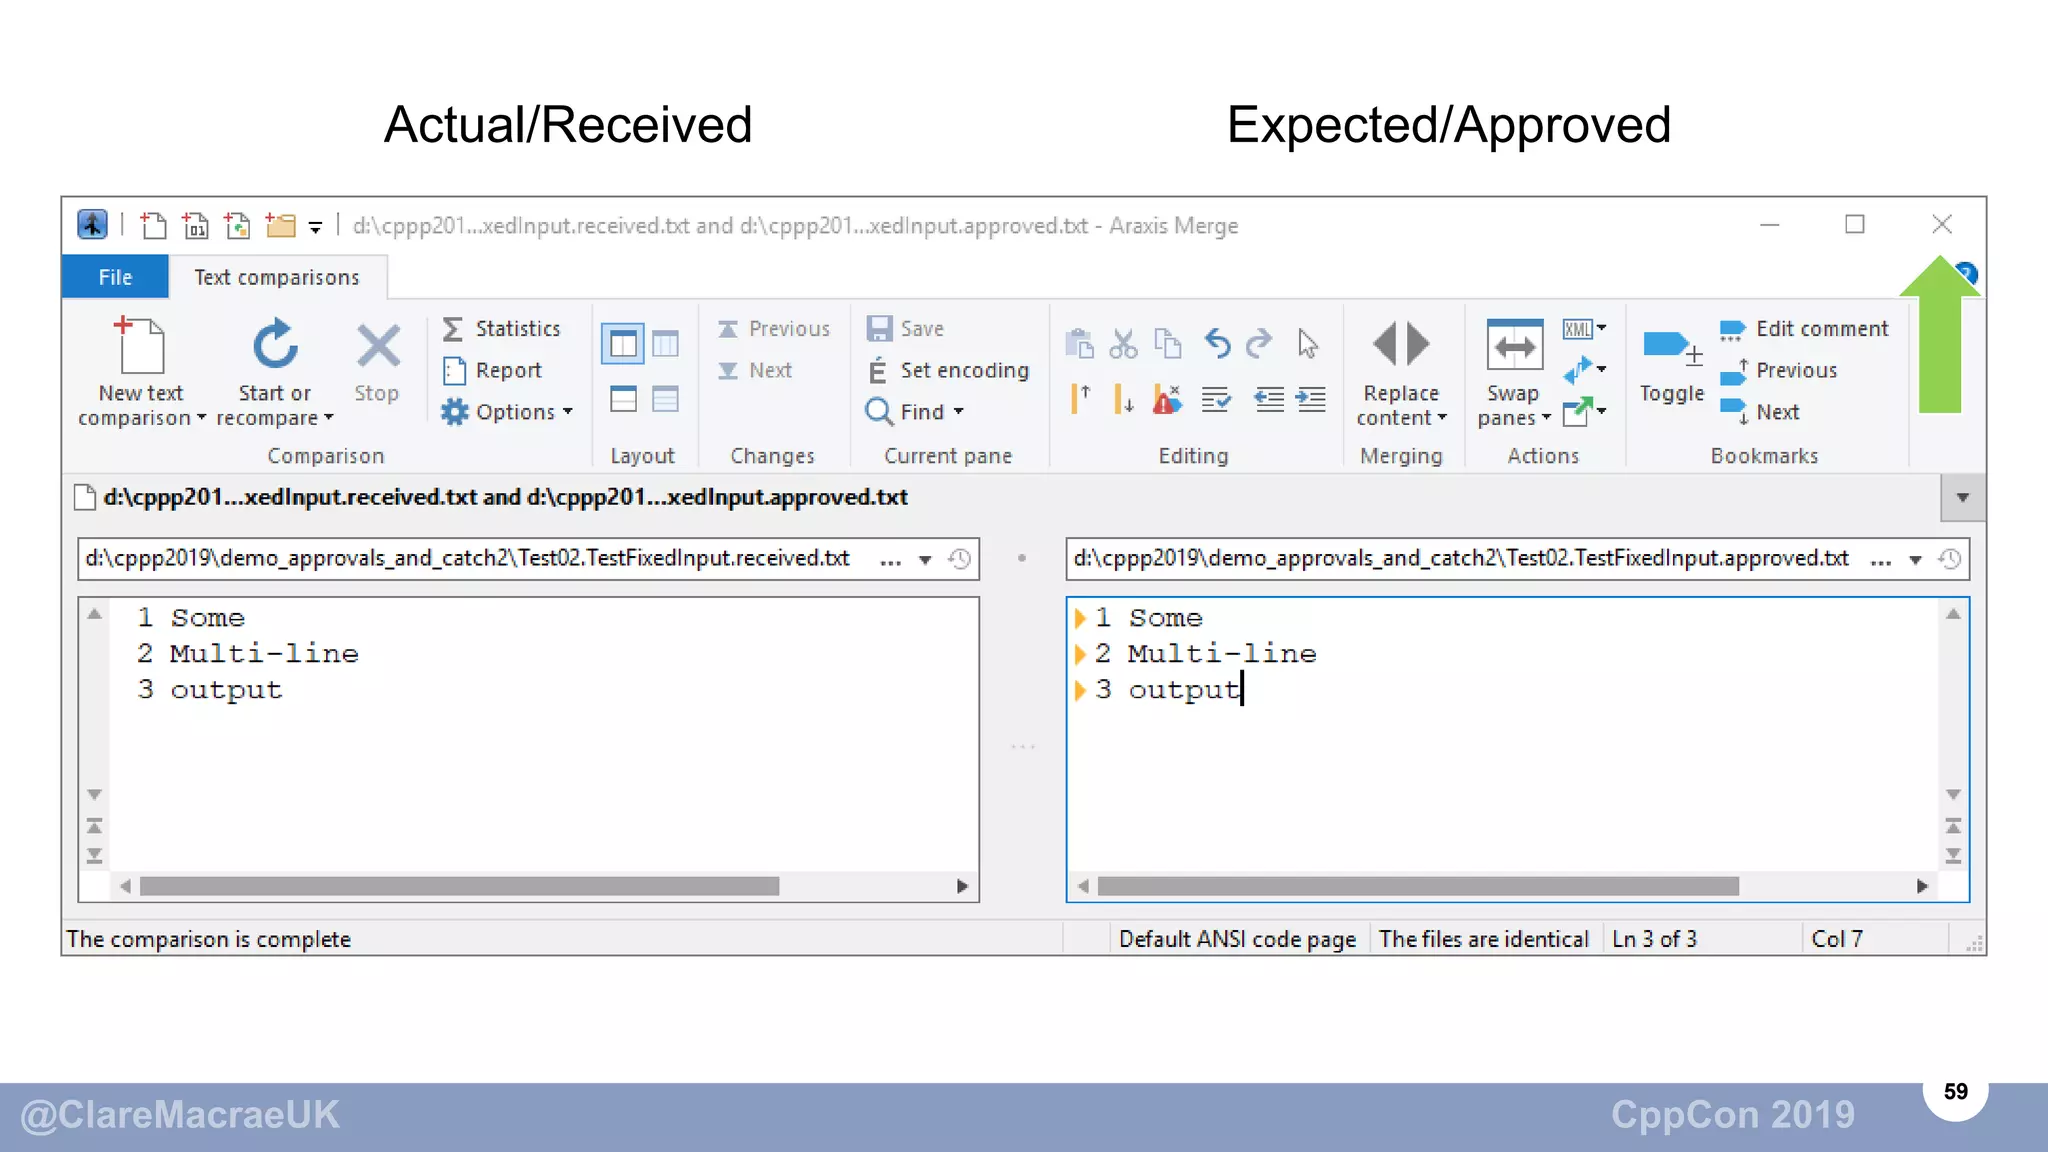Switch to Text comparisons ribbon tab
The image size is (2048, 1152).
[x=277, y=277]
